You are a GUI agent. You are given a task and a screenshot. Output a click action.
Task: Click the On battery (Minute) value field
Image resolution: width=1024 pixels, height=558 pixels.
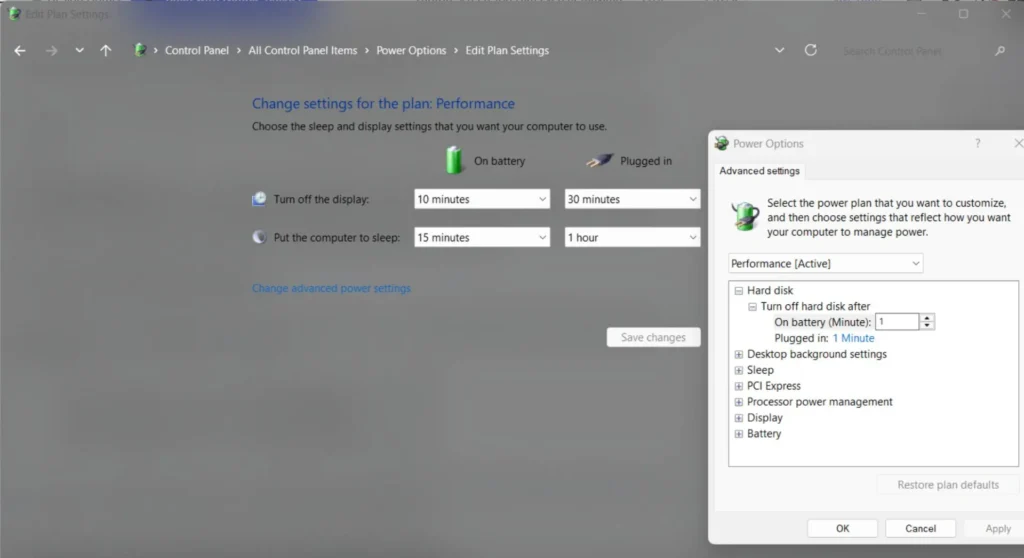point(897,321)
